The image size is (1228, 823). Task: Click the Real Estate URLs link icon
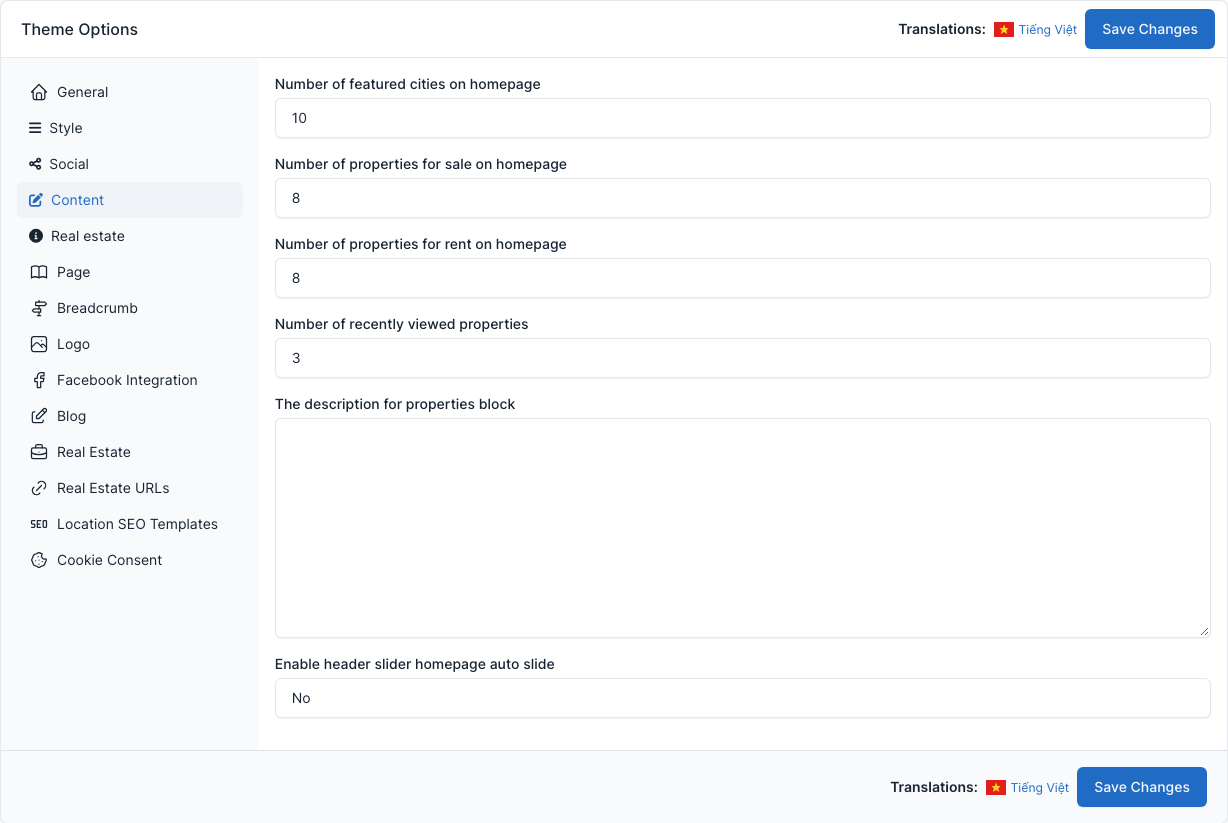point(39,488)
